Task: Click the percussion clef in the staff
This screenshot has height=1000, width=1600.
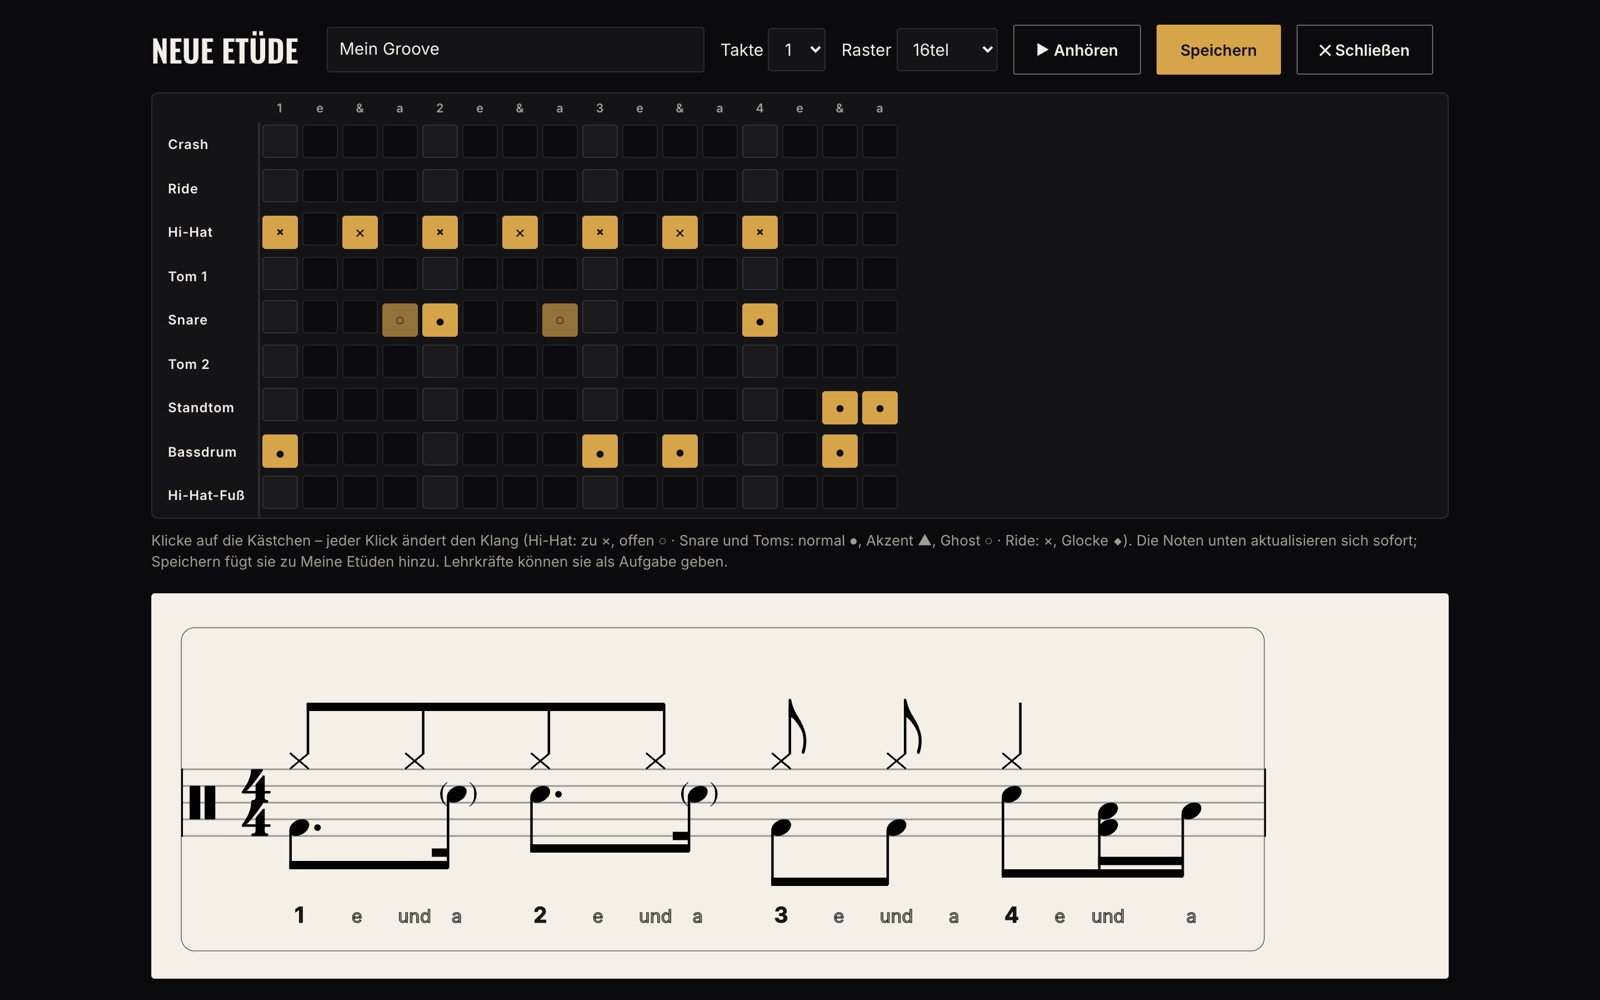Action: pos(202,802)
